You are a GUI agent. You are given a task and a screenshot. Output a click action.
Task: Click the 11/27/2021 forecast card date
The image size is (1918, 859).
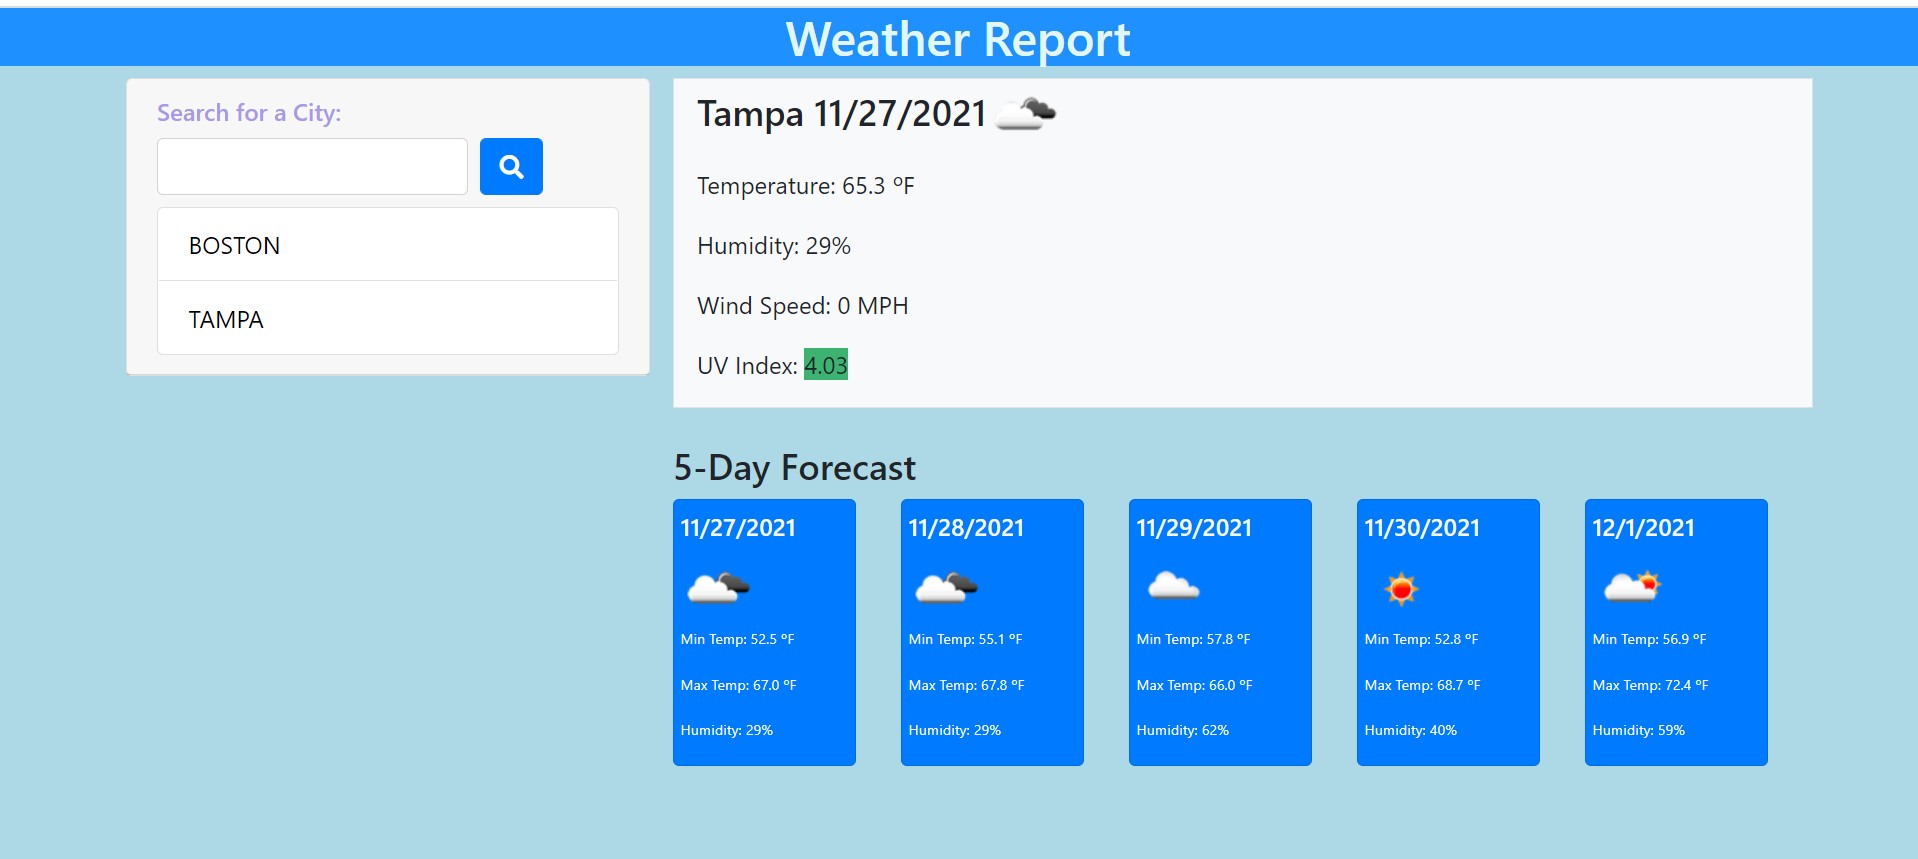[x=738, y=528]
